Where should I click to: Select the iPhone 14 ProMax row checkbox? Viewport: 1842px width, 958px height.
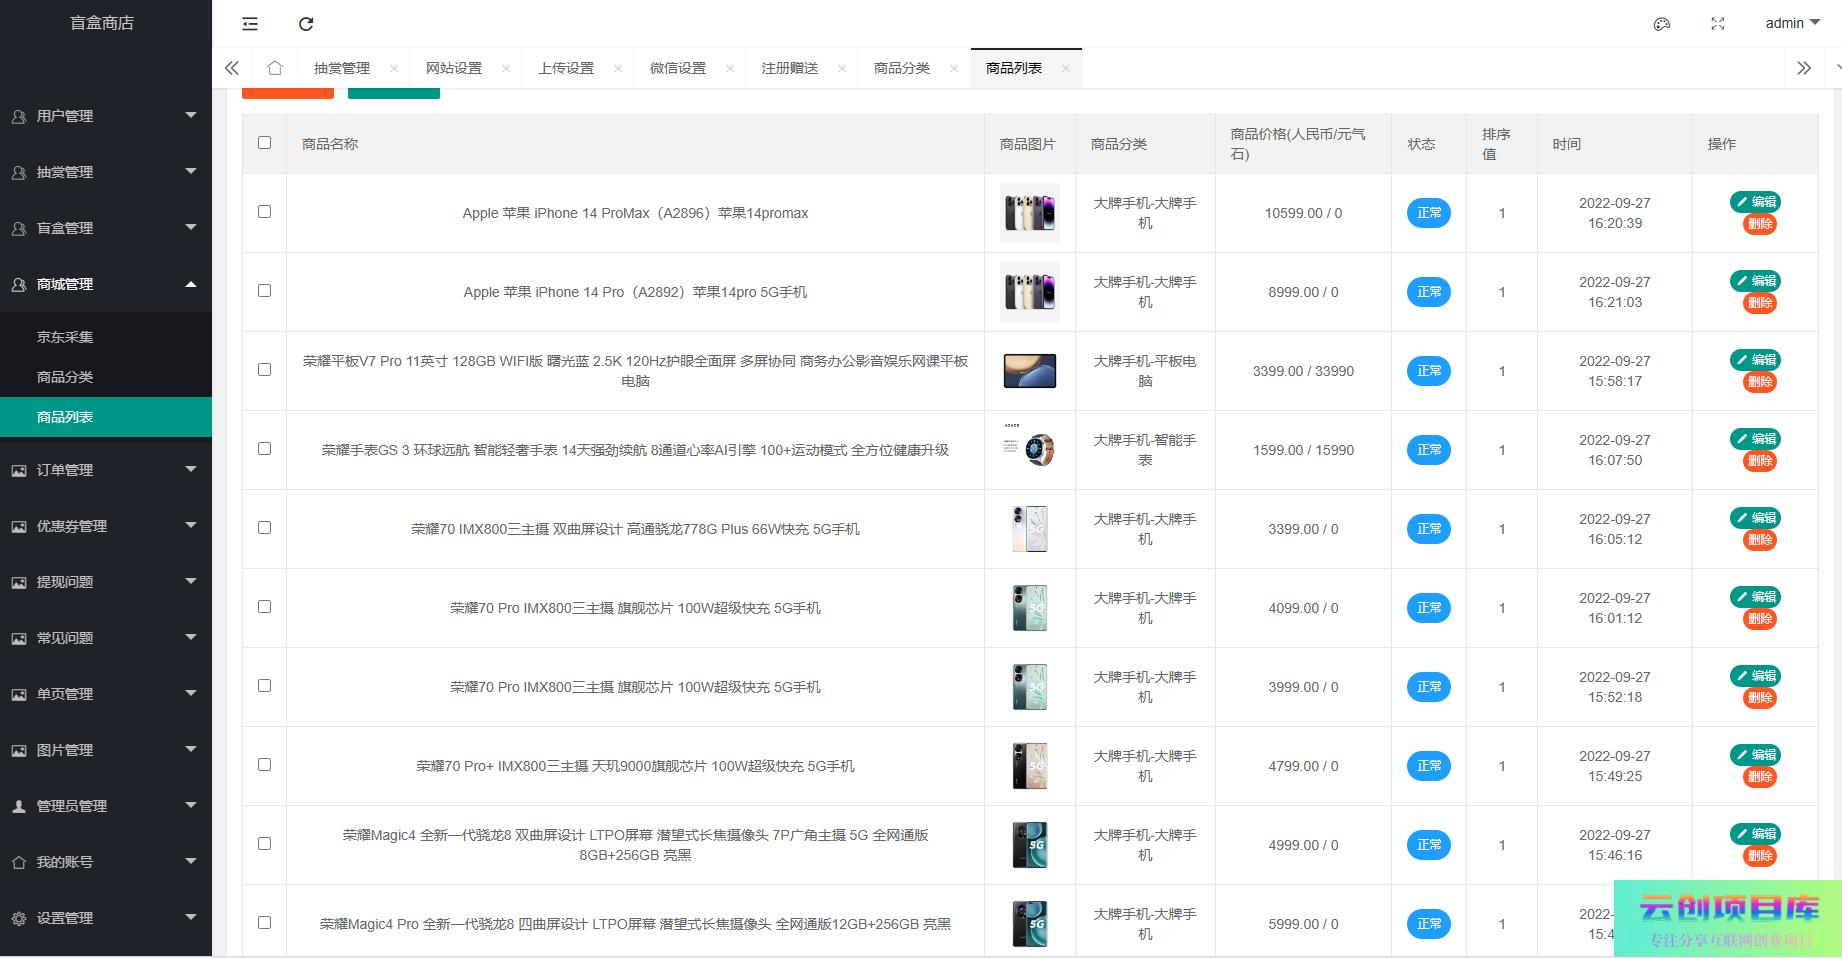(x=264, y=212)
